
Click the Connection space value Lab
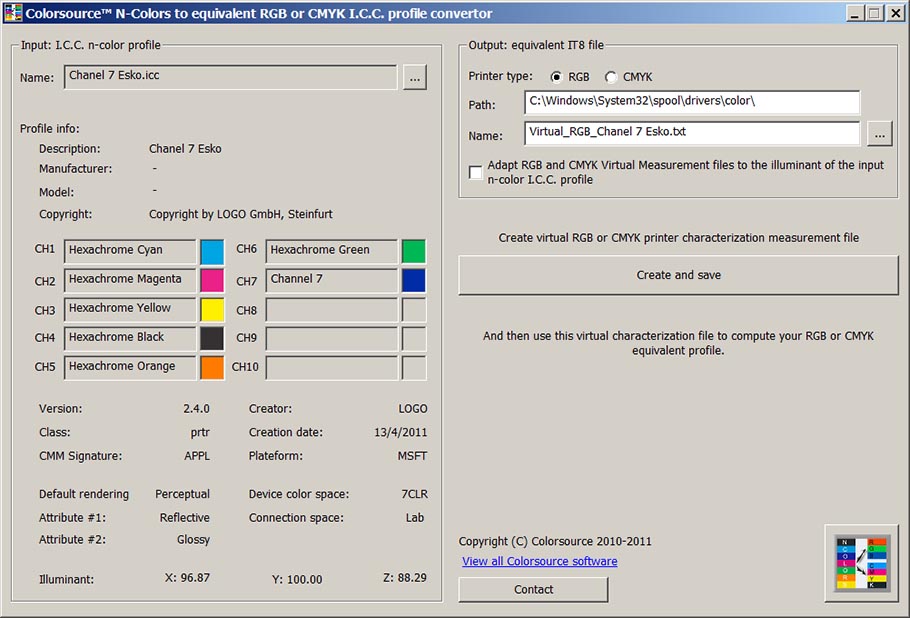(x=414, y=518)
